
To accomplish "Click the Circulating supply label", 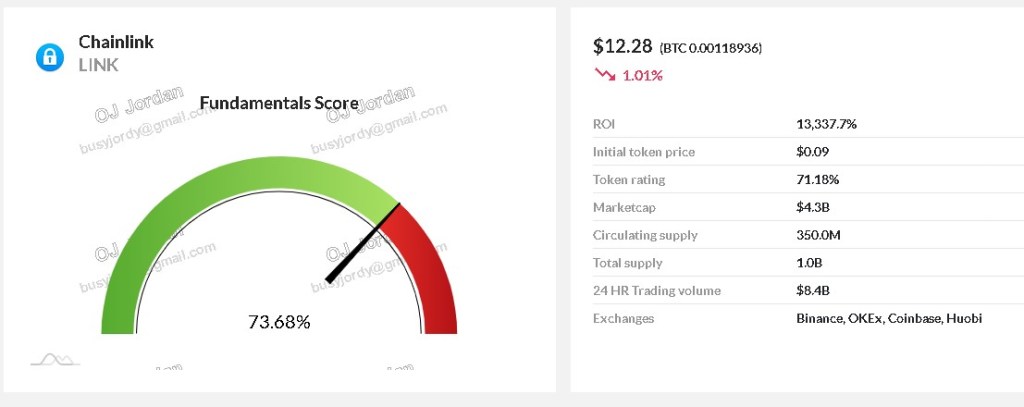I will (x=645, y=235).
